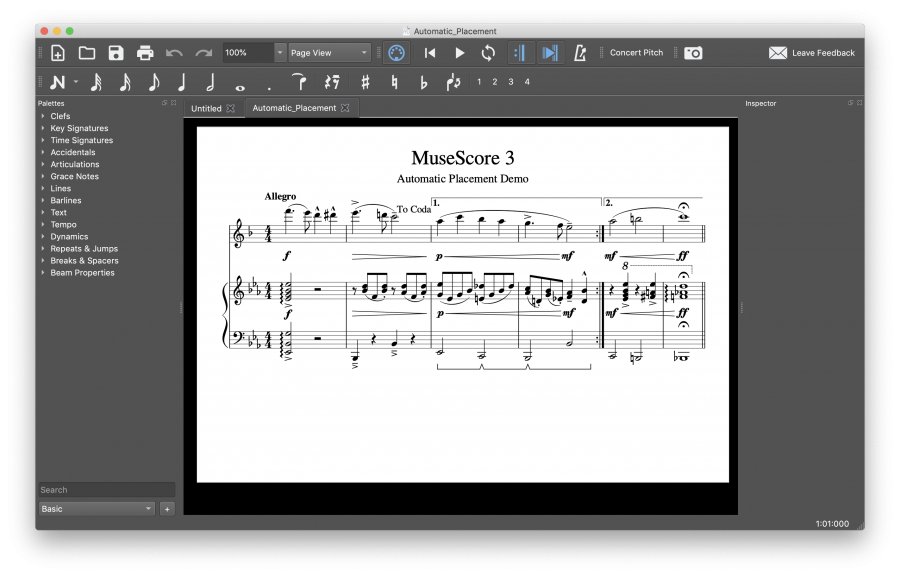
Task: Flip note stem direction
Action: 453,82
